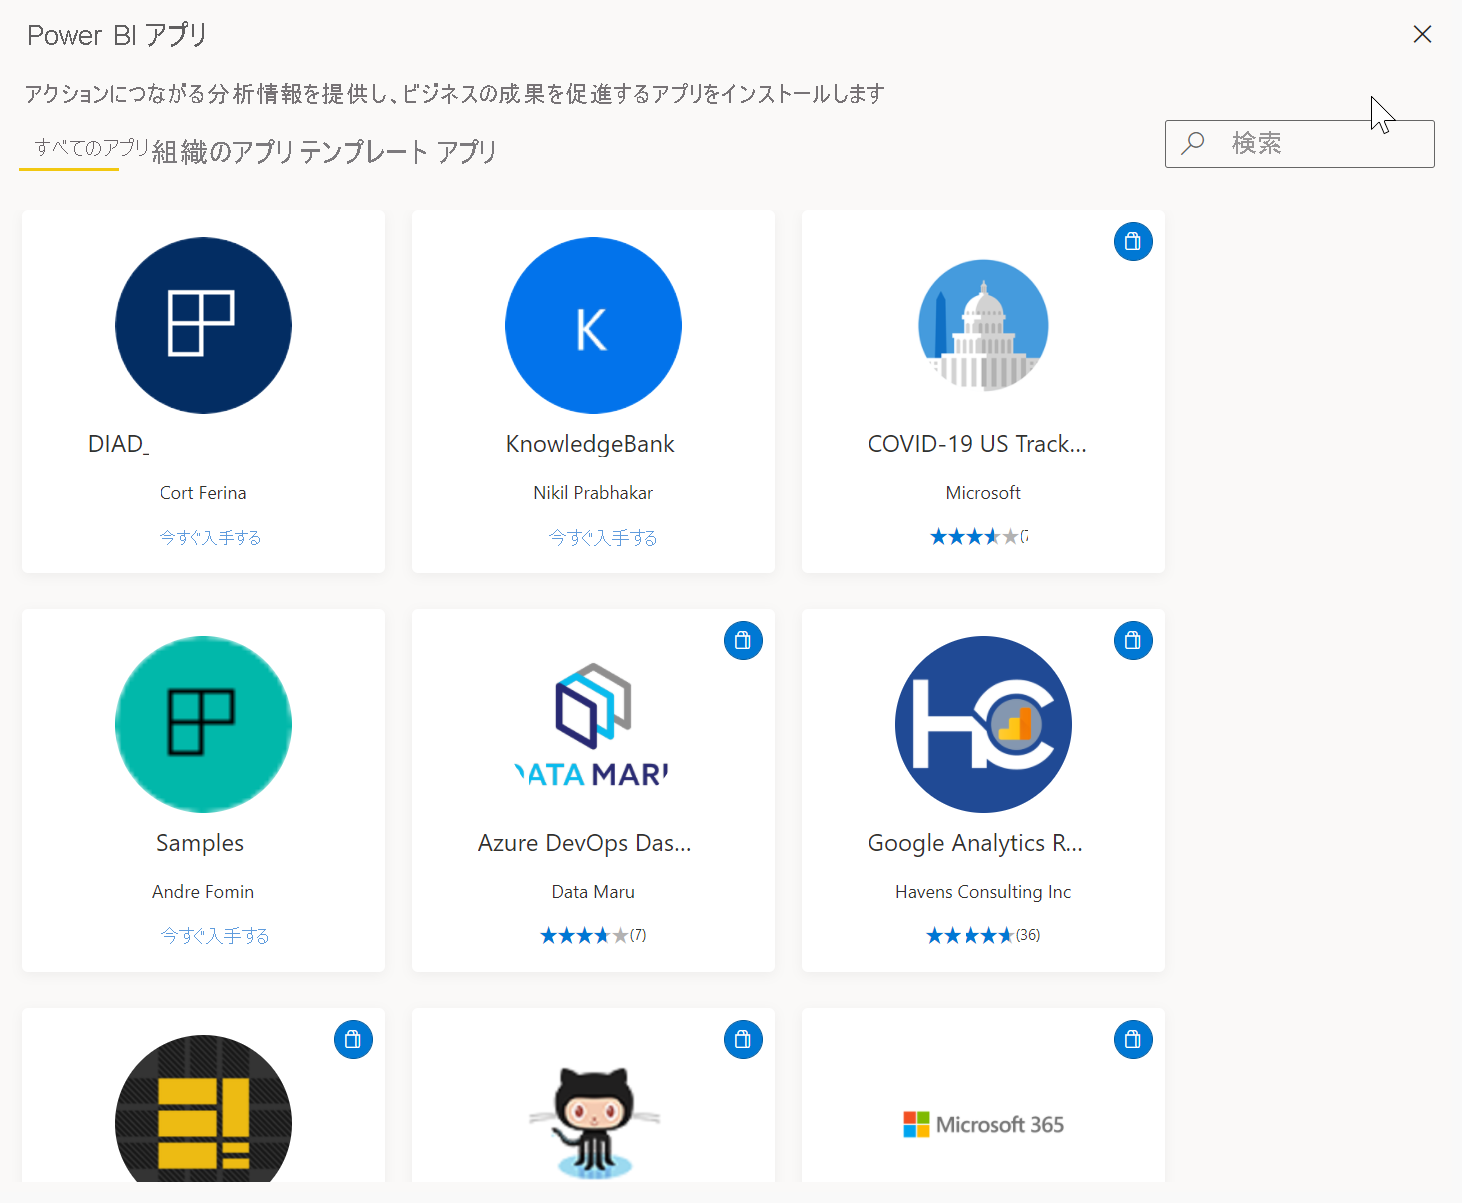This screenshot has height=1203, width=1462.
Task: Click the Nikil Prabhakar publisher name
Action: coord(593,493)
